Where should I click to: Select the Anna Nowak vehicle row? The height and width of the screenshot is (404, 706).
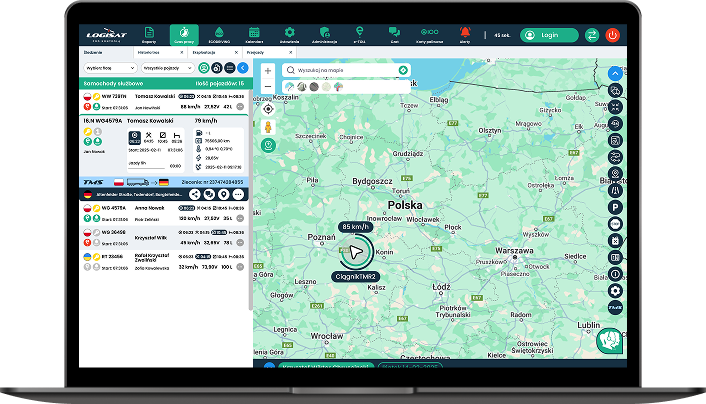(164, 213)
